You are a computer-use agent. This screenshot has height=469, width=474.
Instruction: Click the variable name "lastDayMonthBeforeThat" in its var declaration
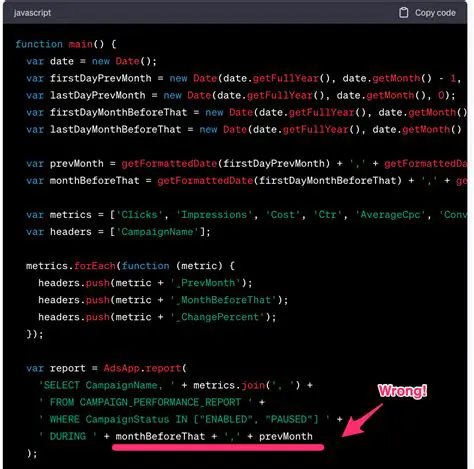116,129
